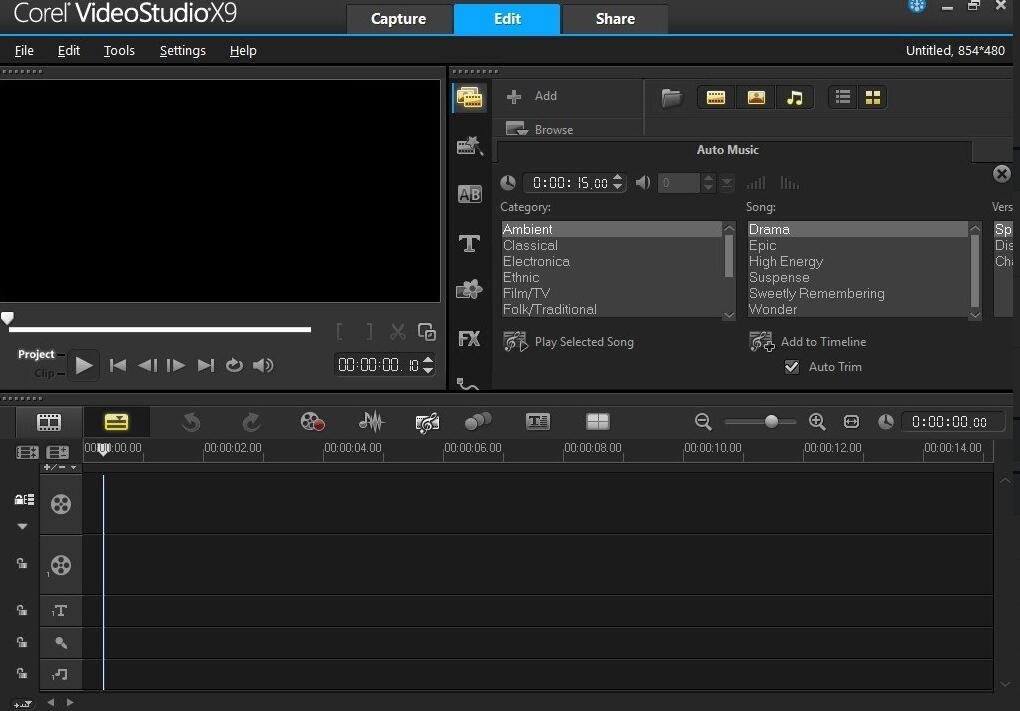Open the Transitions (AB) panel

click(x=469, y=194)
